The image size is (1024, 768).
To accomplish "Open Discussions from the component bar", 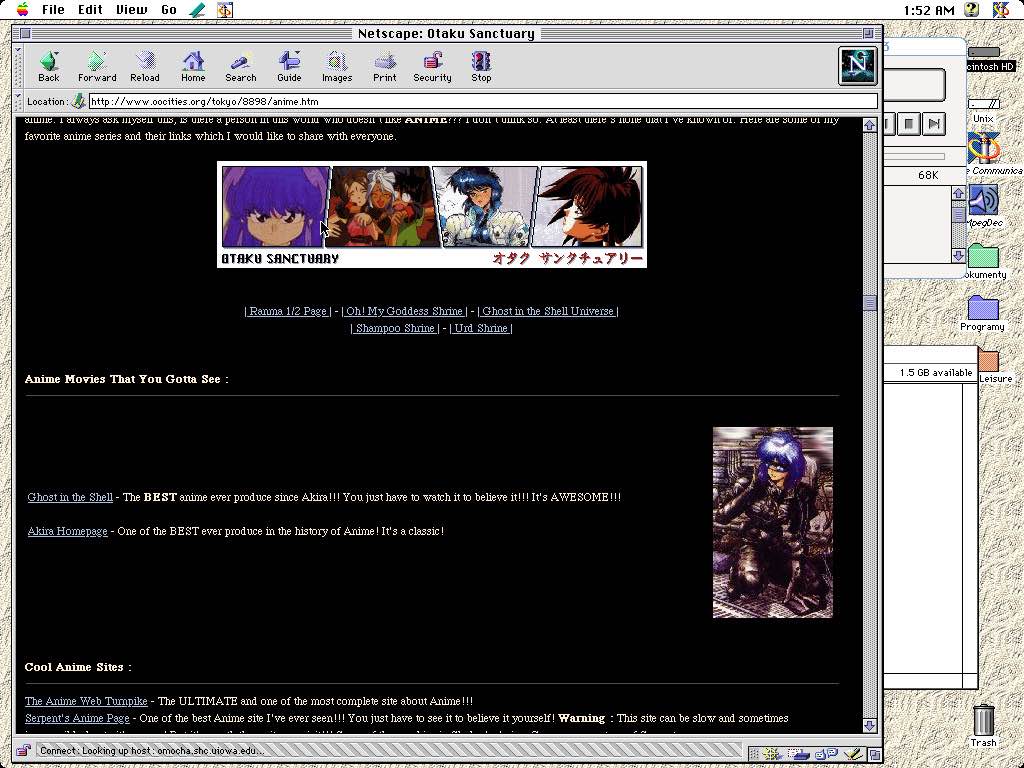I will click(x=827, y=754).
